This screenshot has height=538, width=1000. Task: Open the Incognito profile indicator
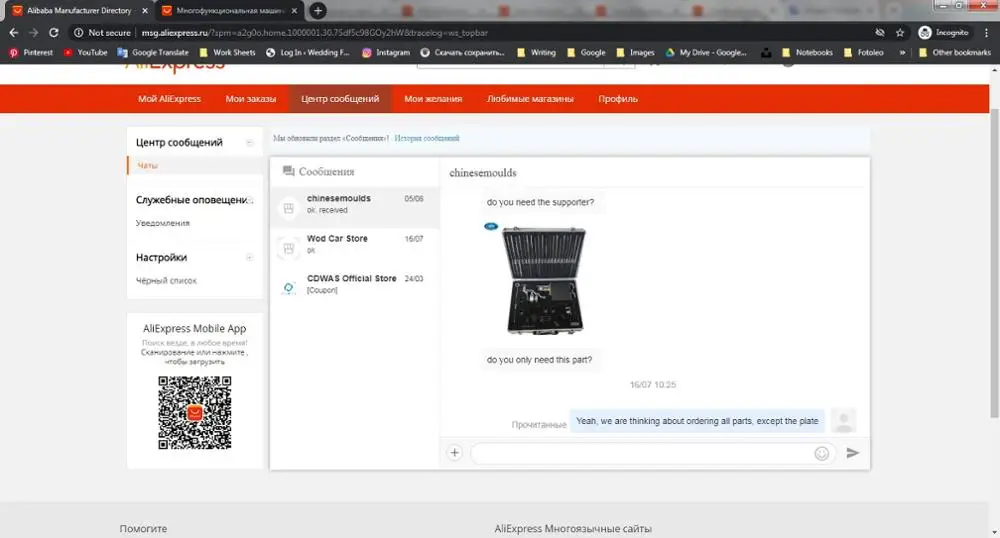click(x=944, y=33)
